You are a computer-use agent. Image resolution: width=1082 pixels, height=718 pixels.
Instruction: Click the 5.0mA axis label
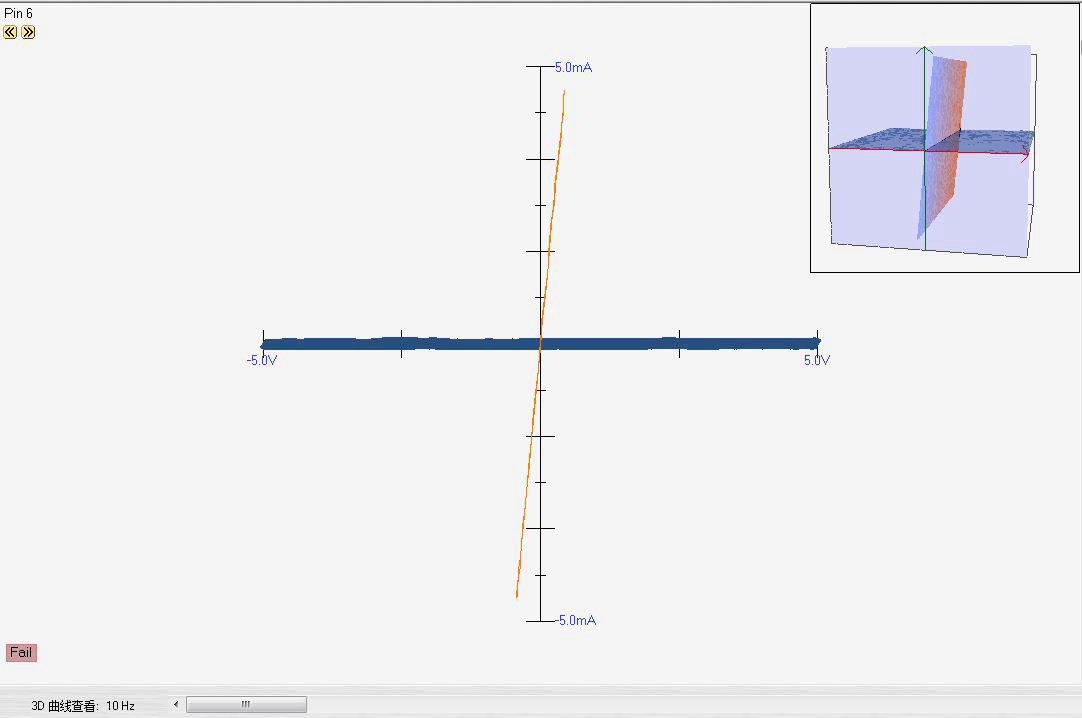(x=574, y=68)
